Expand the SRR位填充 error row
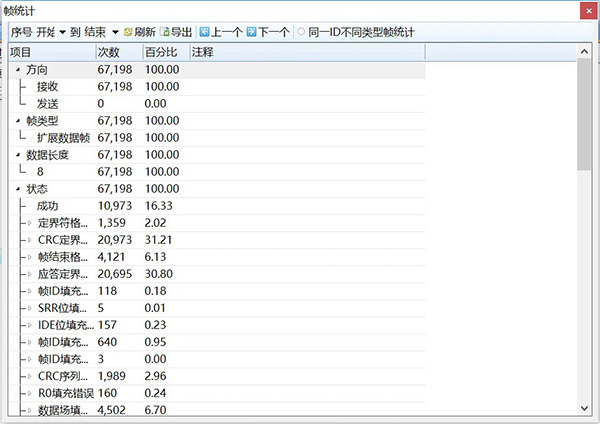600x424 pixels. pyautogui.click(x=30, y=308)
